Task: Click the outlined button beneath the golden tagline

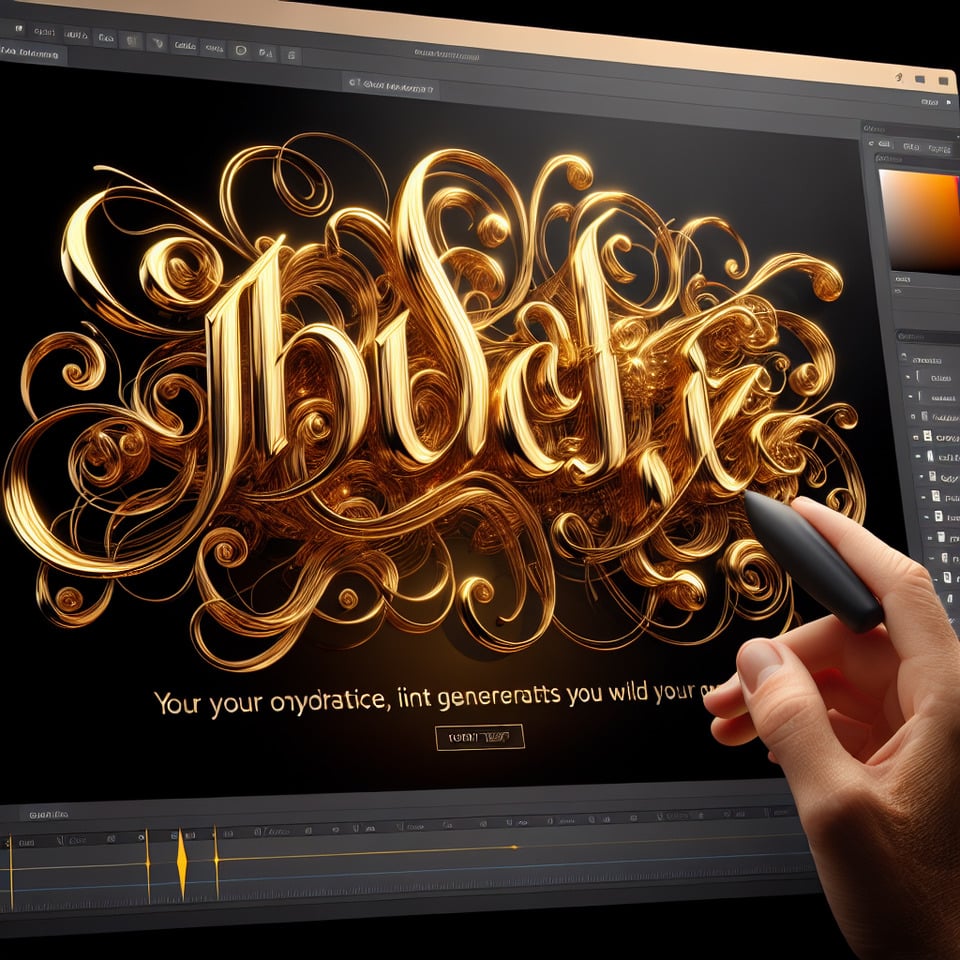Action: [x=479, y=737]
